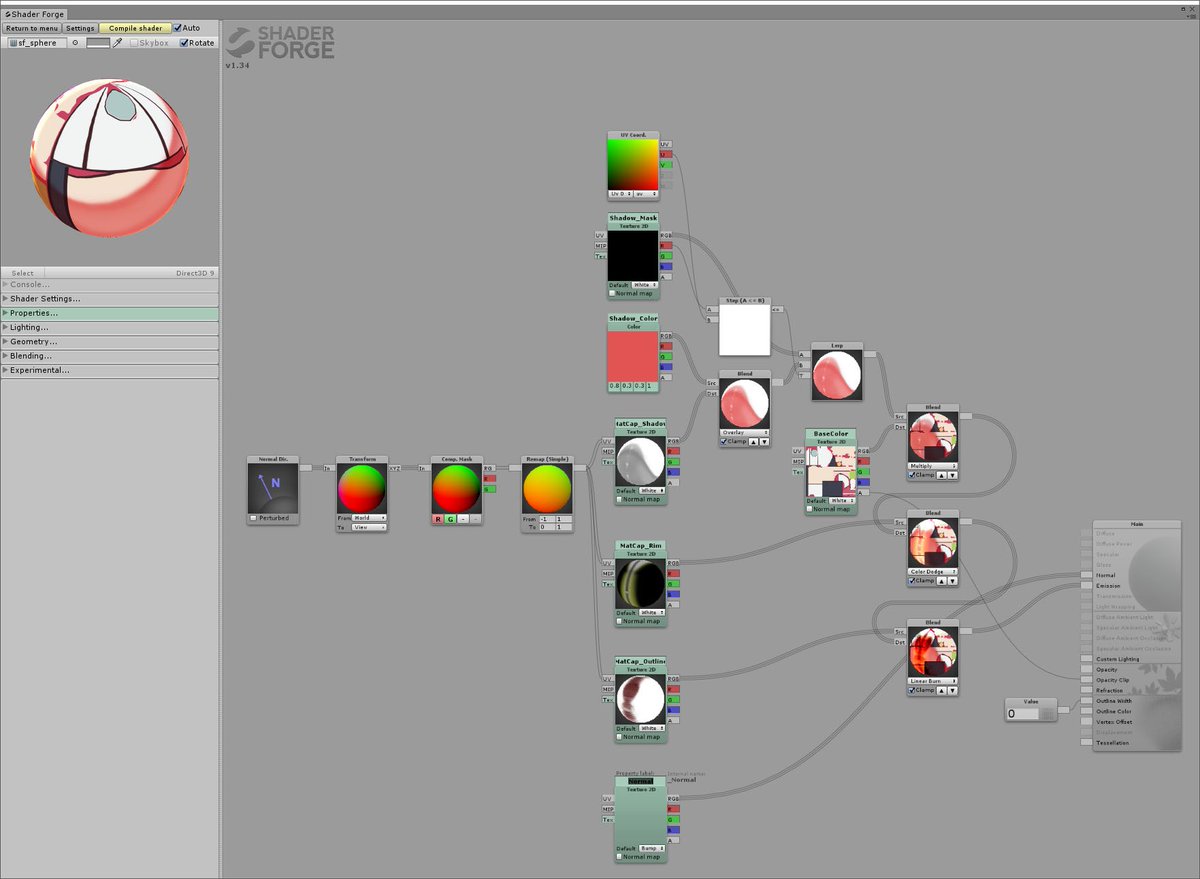Click the G output connector of Shadow_Color node
Viewport: 1200px width, 879px height.
(666, 356)
